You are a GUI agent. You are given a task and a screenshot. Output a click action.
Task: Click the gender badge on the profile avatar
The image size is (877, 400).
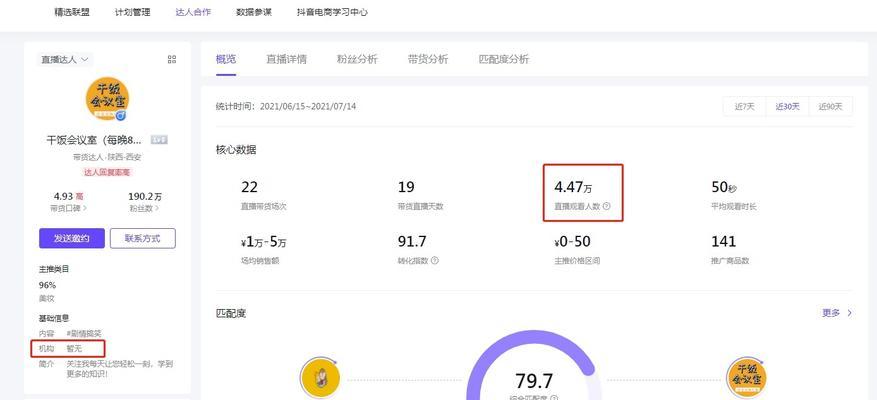point(120,115)
